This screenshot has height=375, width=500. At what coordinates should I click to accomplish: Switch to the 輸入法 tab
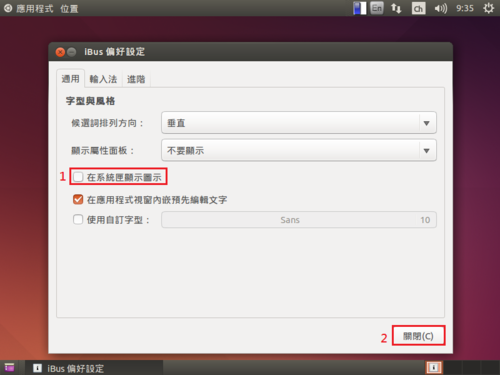pos(103,79)
